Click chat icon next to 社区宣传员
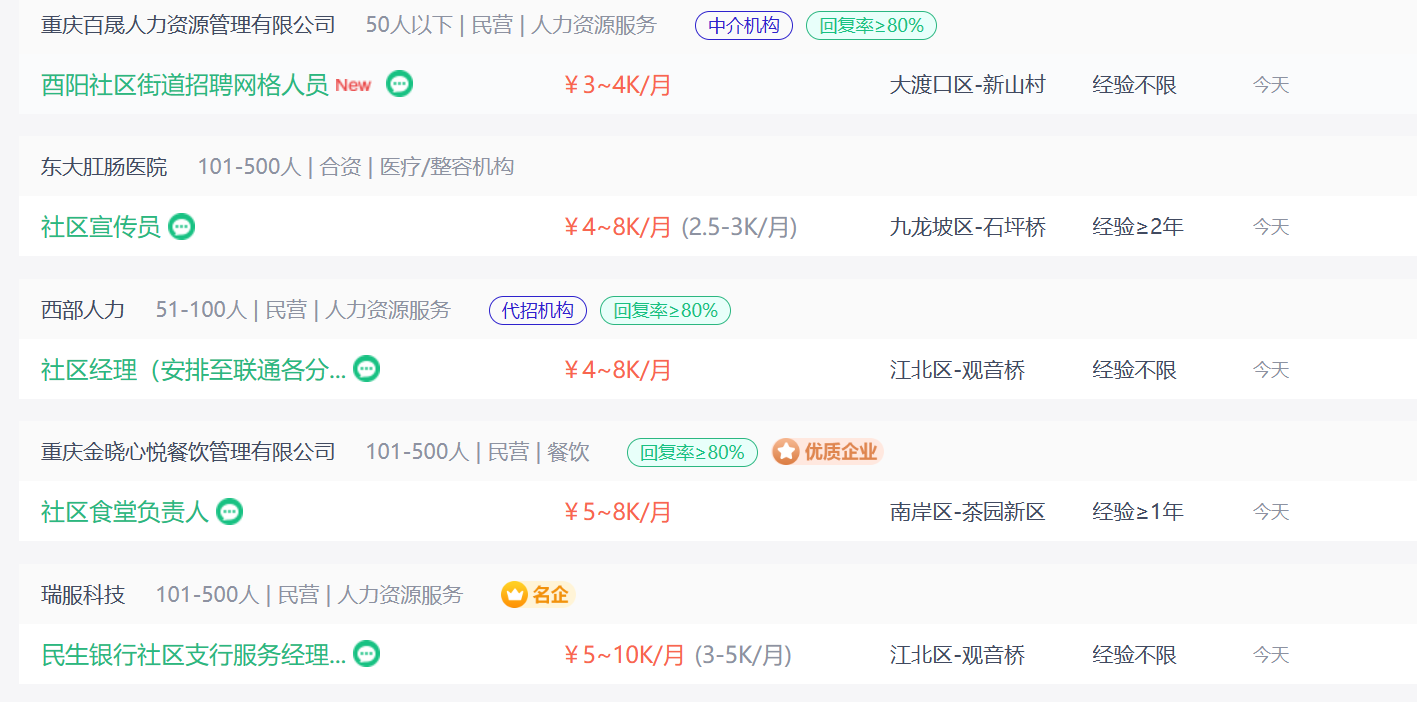 click(181, 227)
